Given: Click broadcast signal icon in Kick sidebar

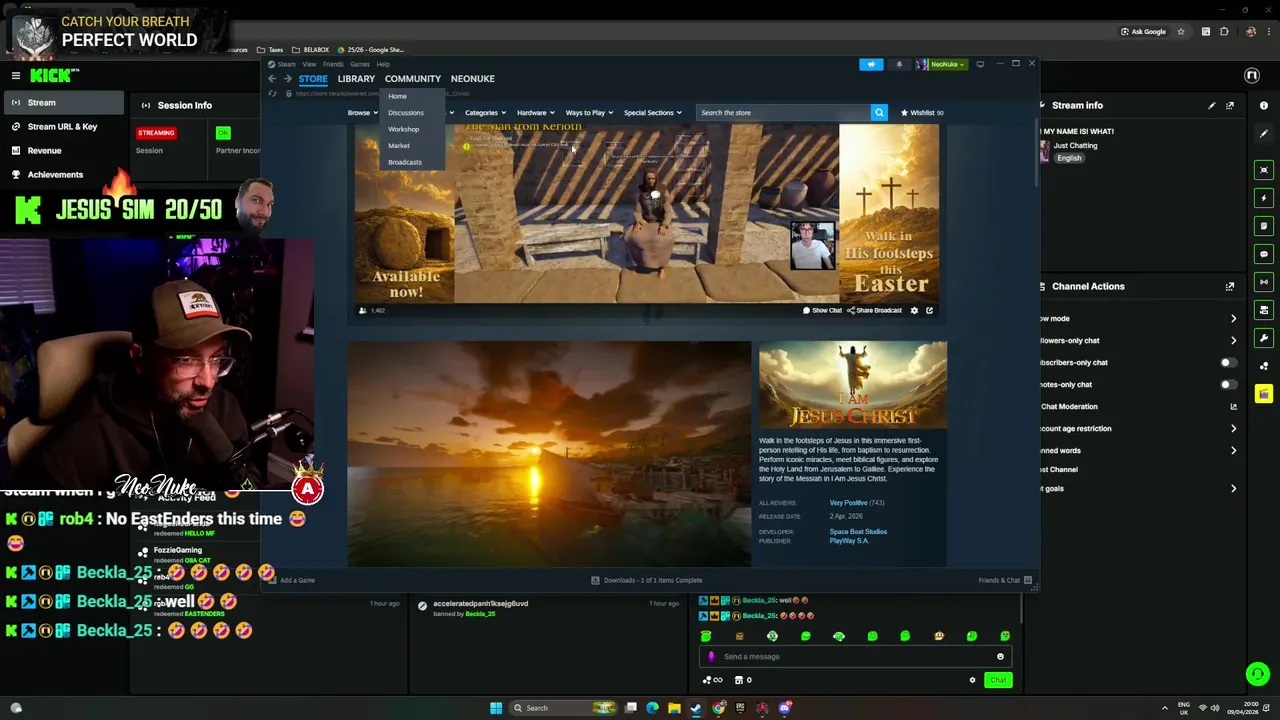Looking at the screenshot, I should click(x=1264, y=282).
